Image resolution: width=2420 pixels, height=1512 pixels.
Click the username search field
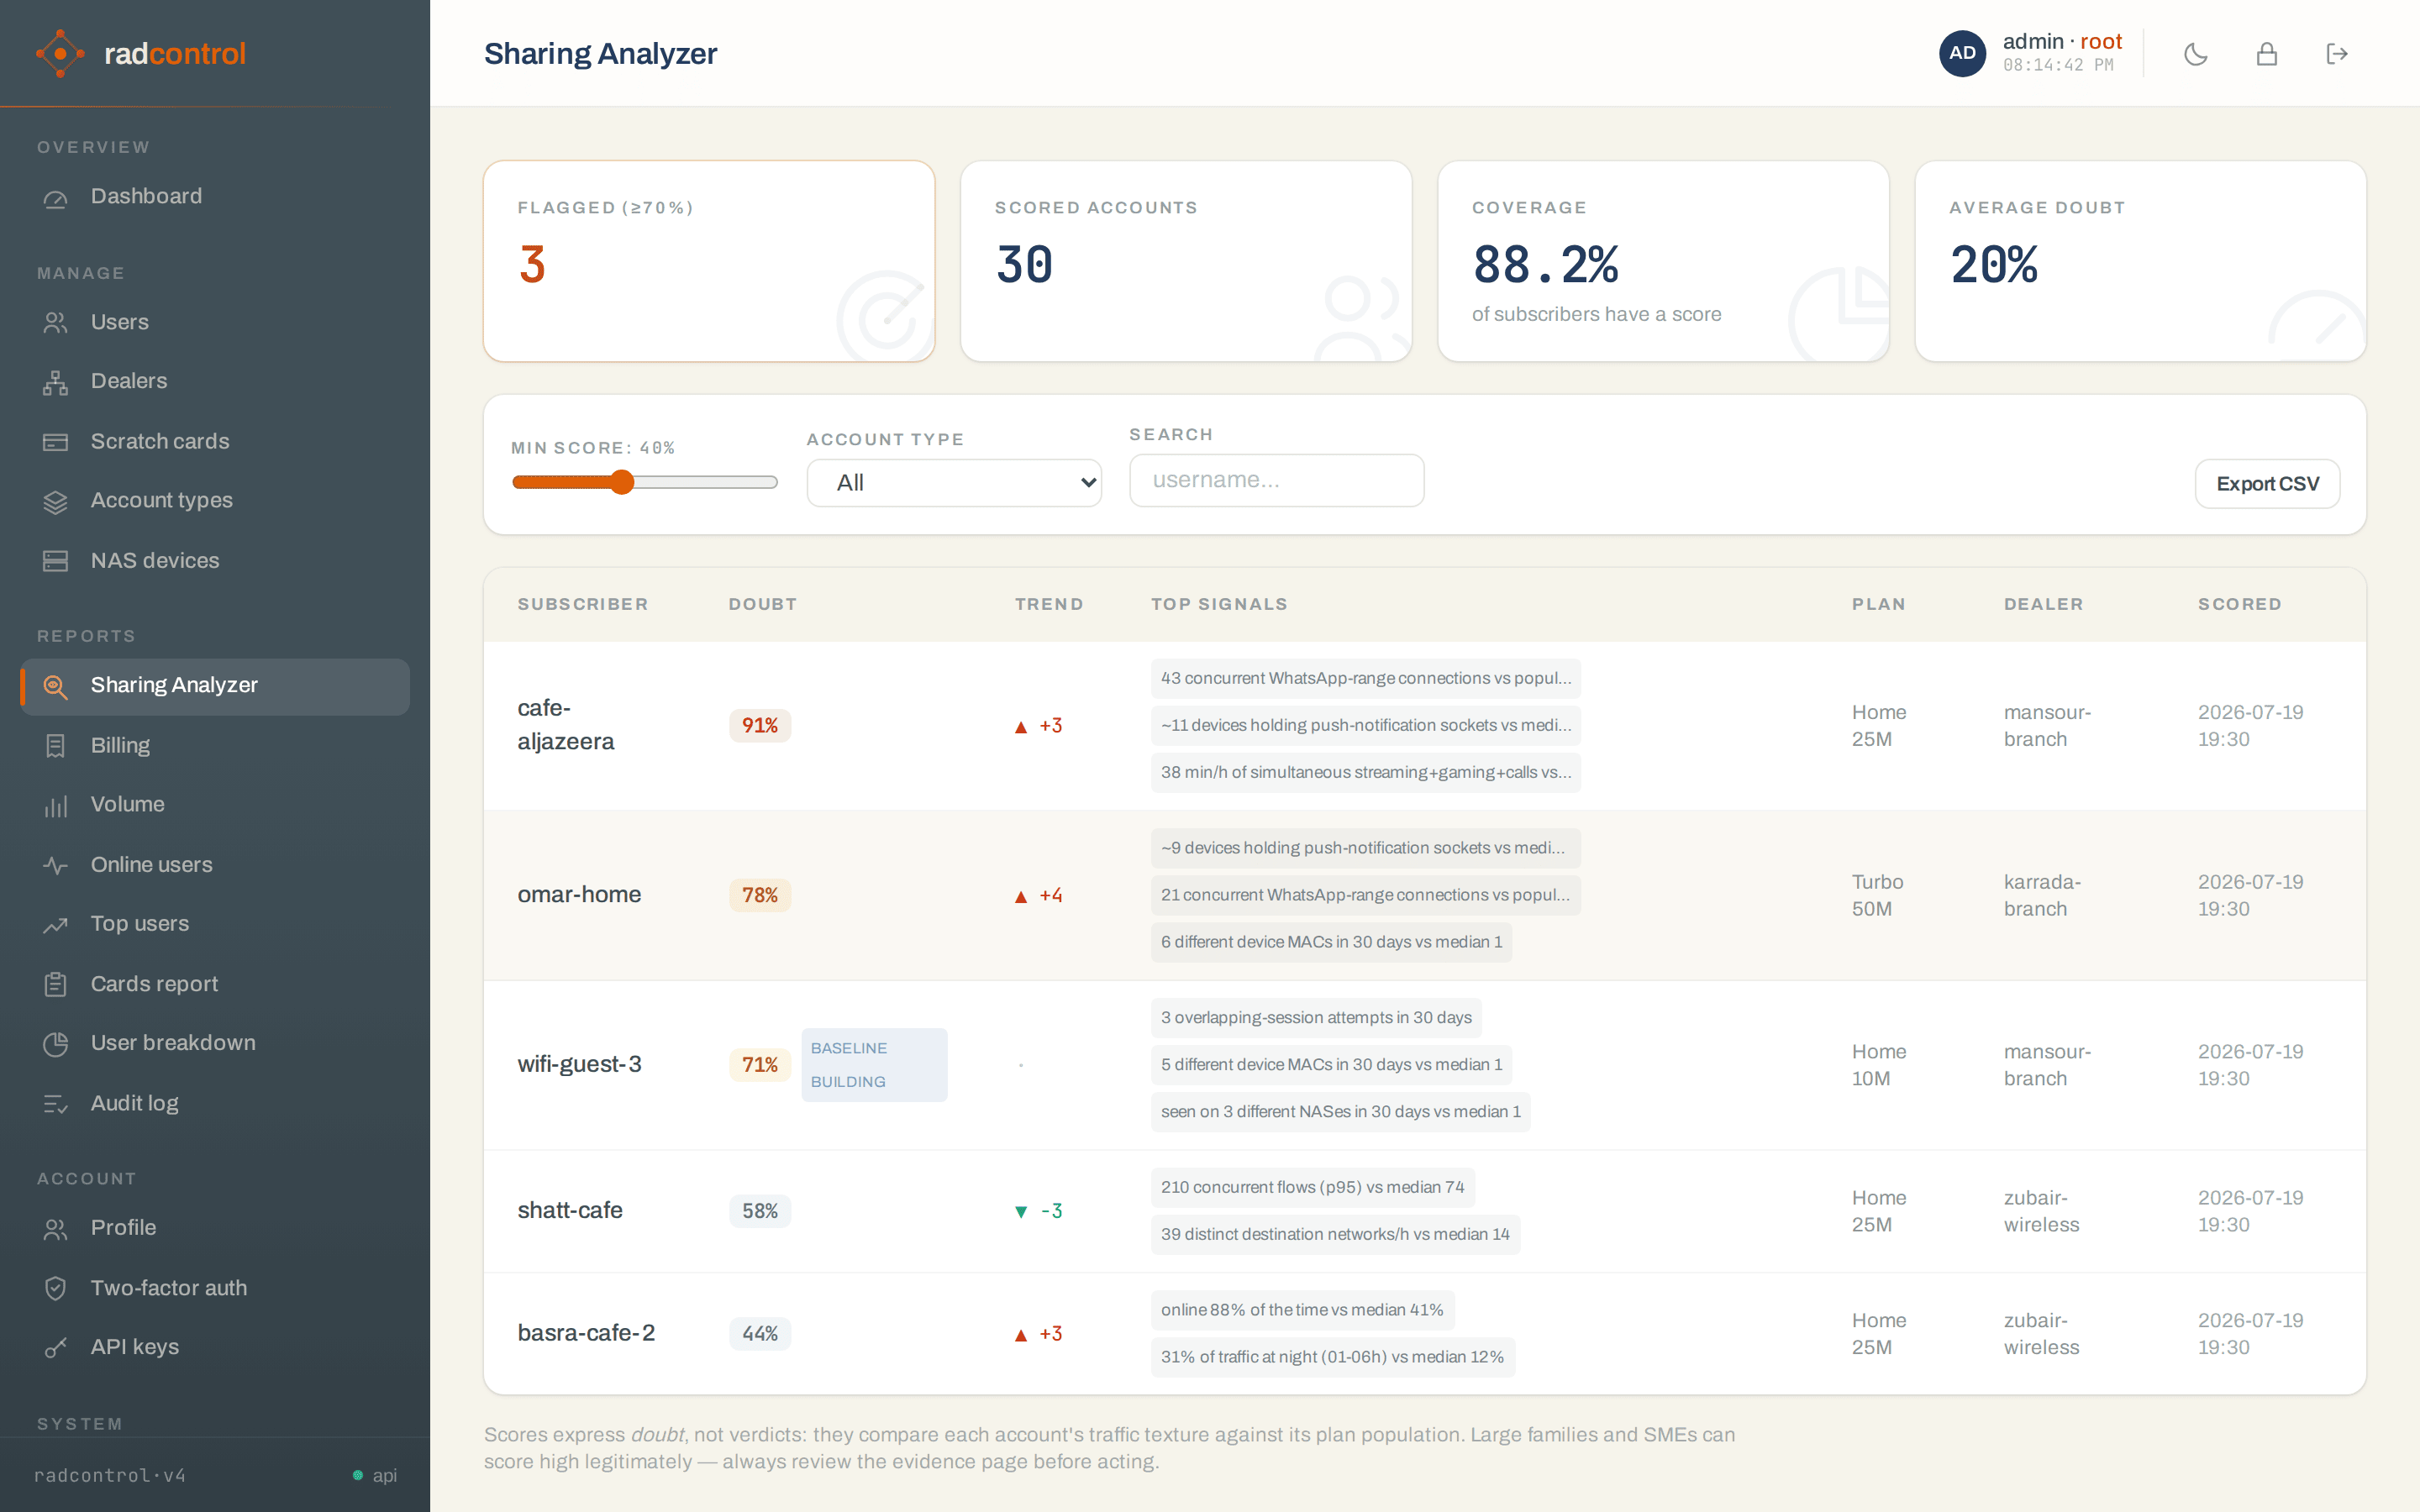(1277, 480)
